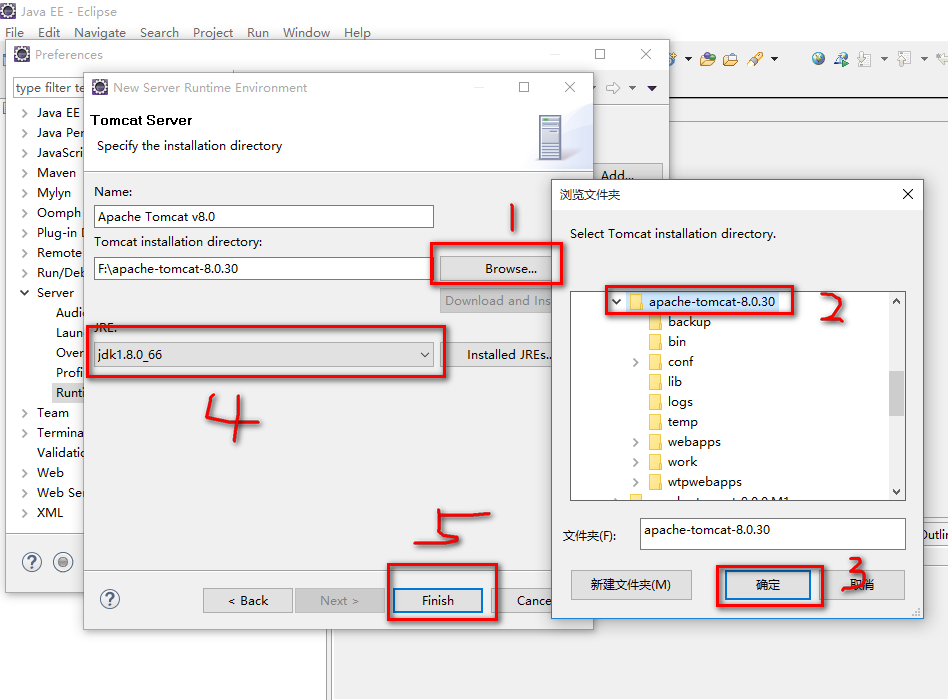Click the Tomcat installation directory field
The height and width of the screenshot is (700, 948).
[261, 268]
